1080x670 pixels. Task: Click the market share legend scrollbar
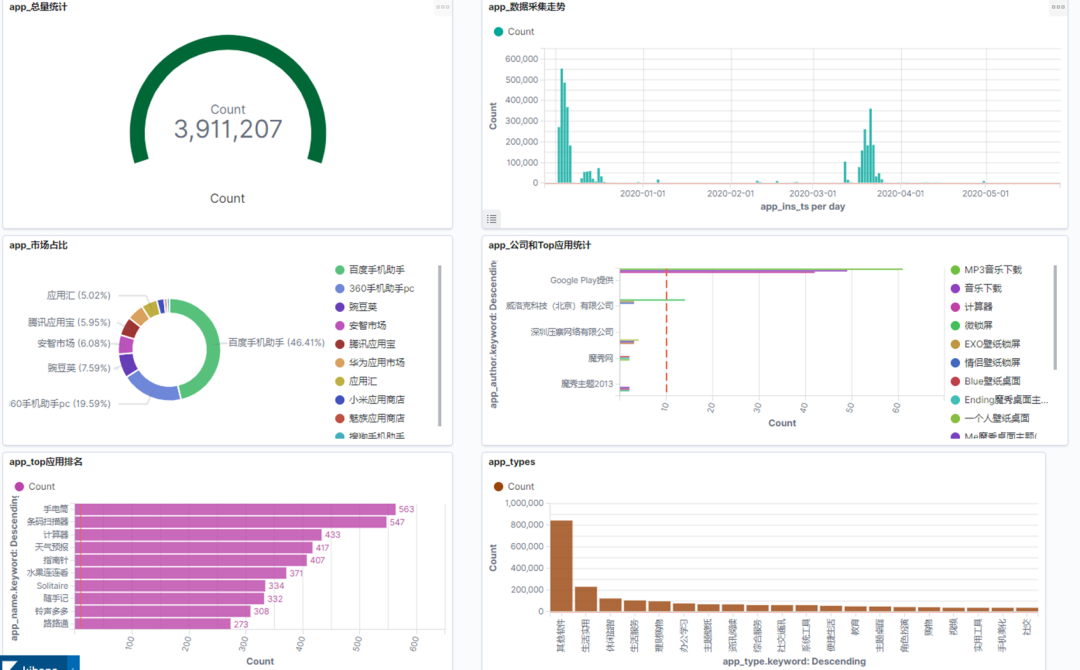[x=439, y=346]
